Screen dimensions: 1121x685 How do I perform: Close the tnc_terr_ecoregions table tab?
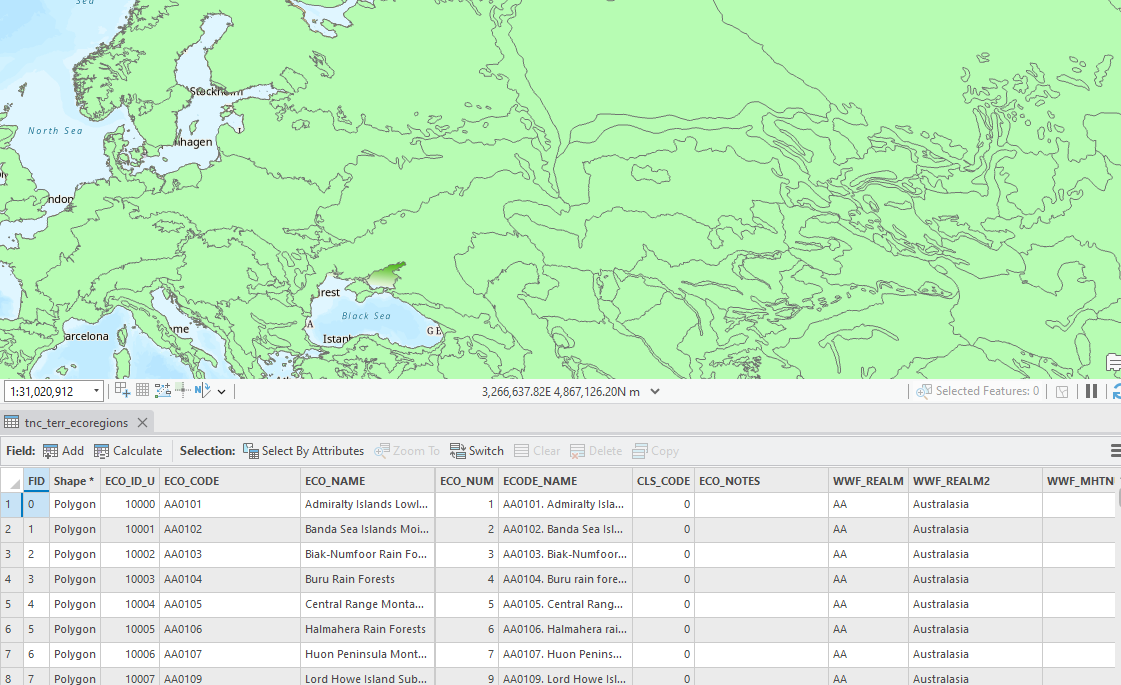[143, 423]
